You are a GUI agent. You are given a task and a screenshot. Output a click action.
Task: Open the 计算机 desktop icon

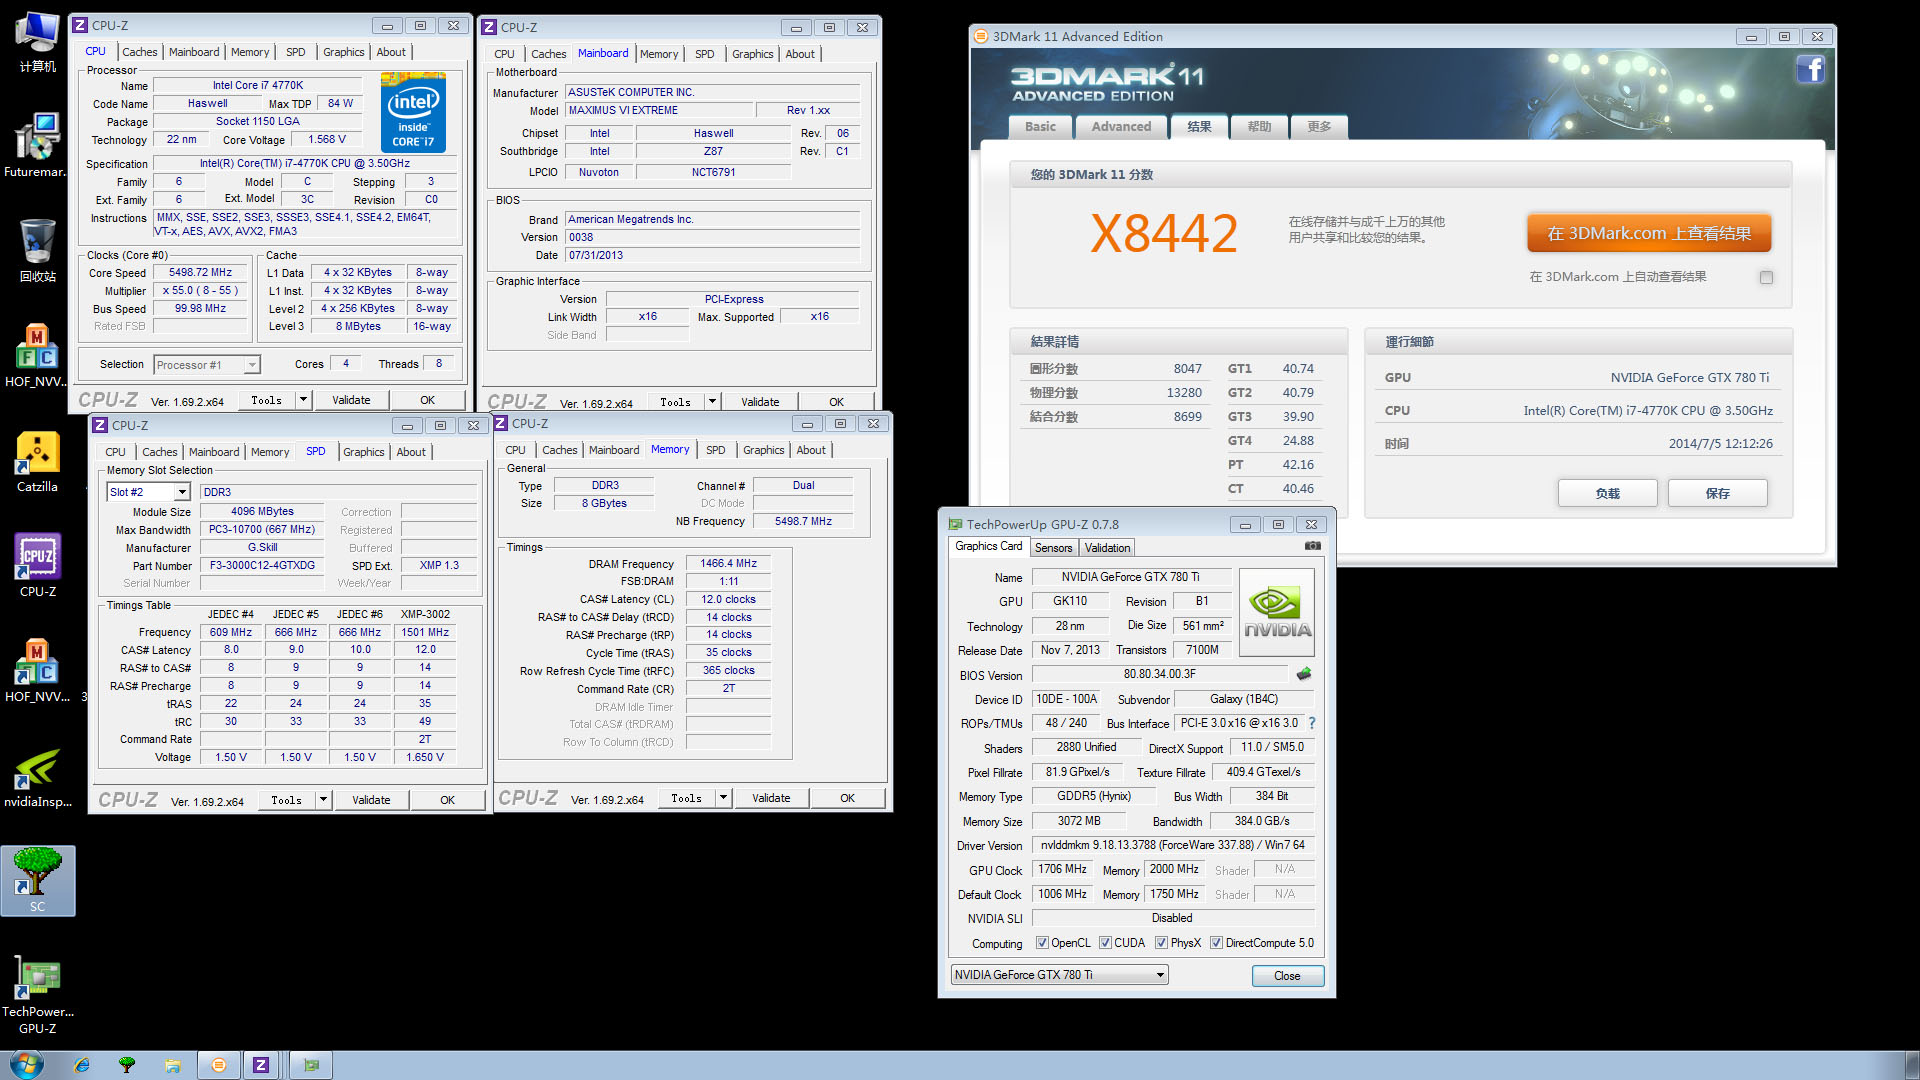[37, 42]
